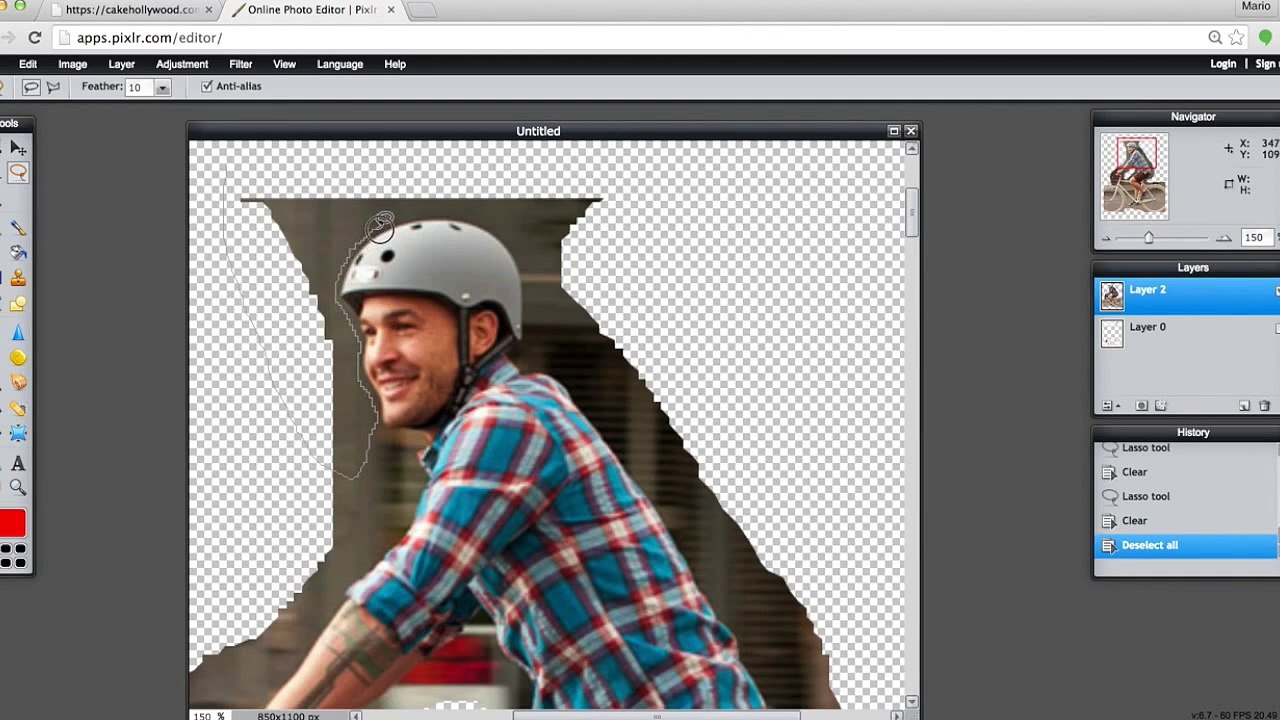Pick the Spot heal band-aid tool
The image size is (1280, 720).
pos(18,408)
